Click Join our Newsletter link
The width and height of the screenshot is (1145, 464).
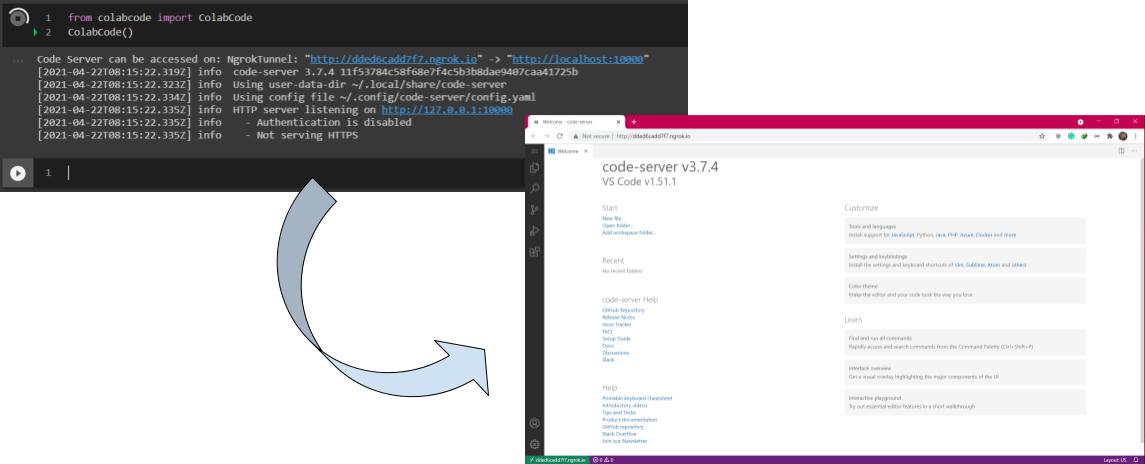click(624, 441)
